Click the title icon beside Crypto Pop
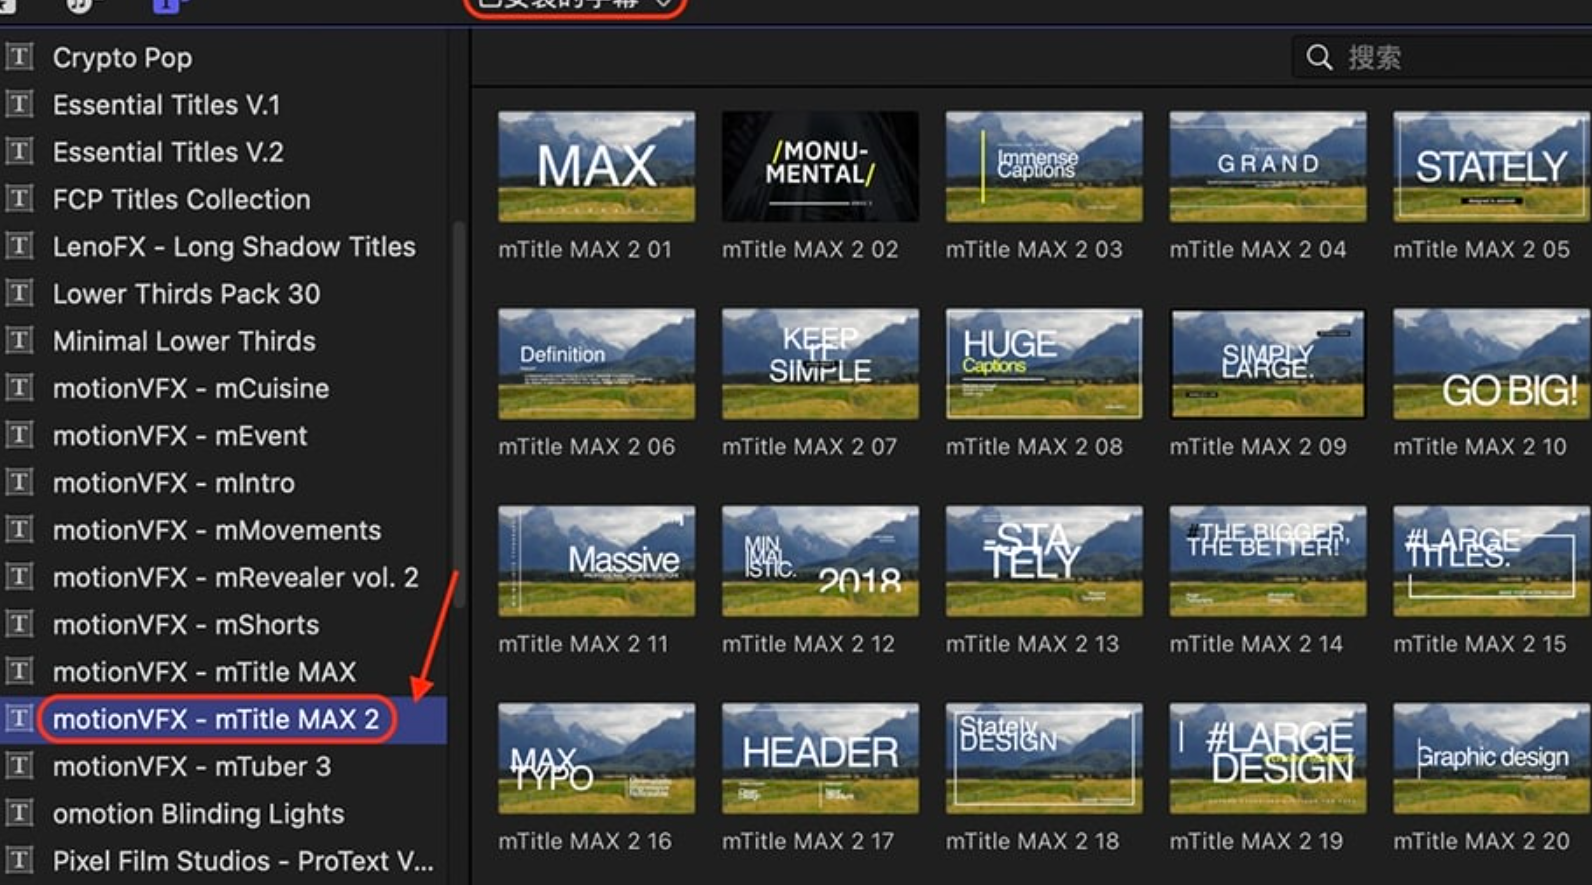 click(x=19, y=57)
